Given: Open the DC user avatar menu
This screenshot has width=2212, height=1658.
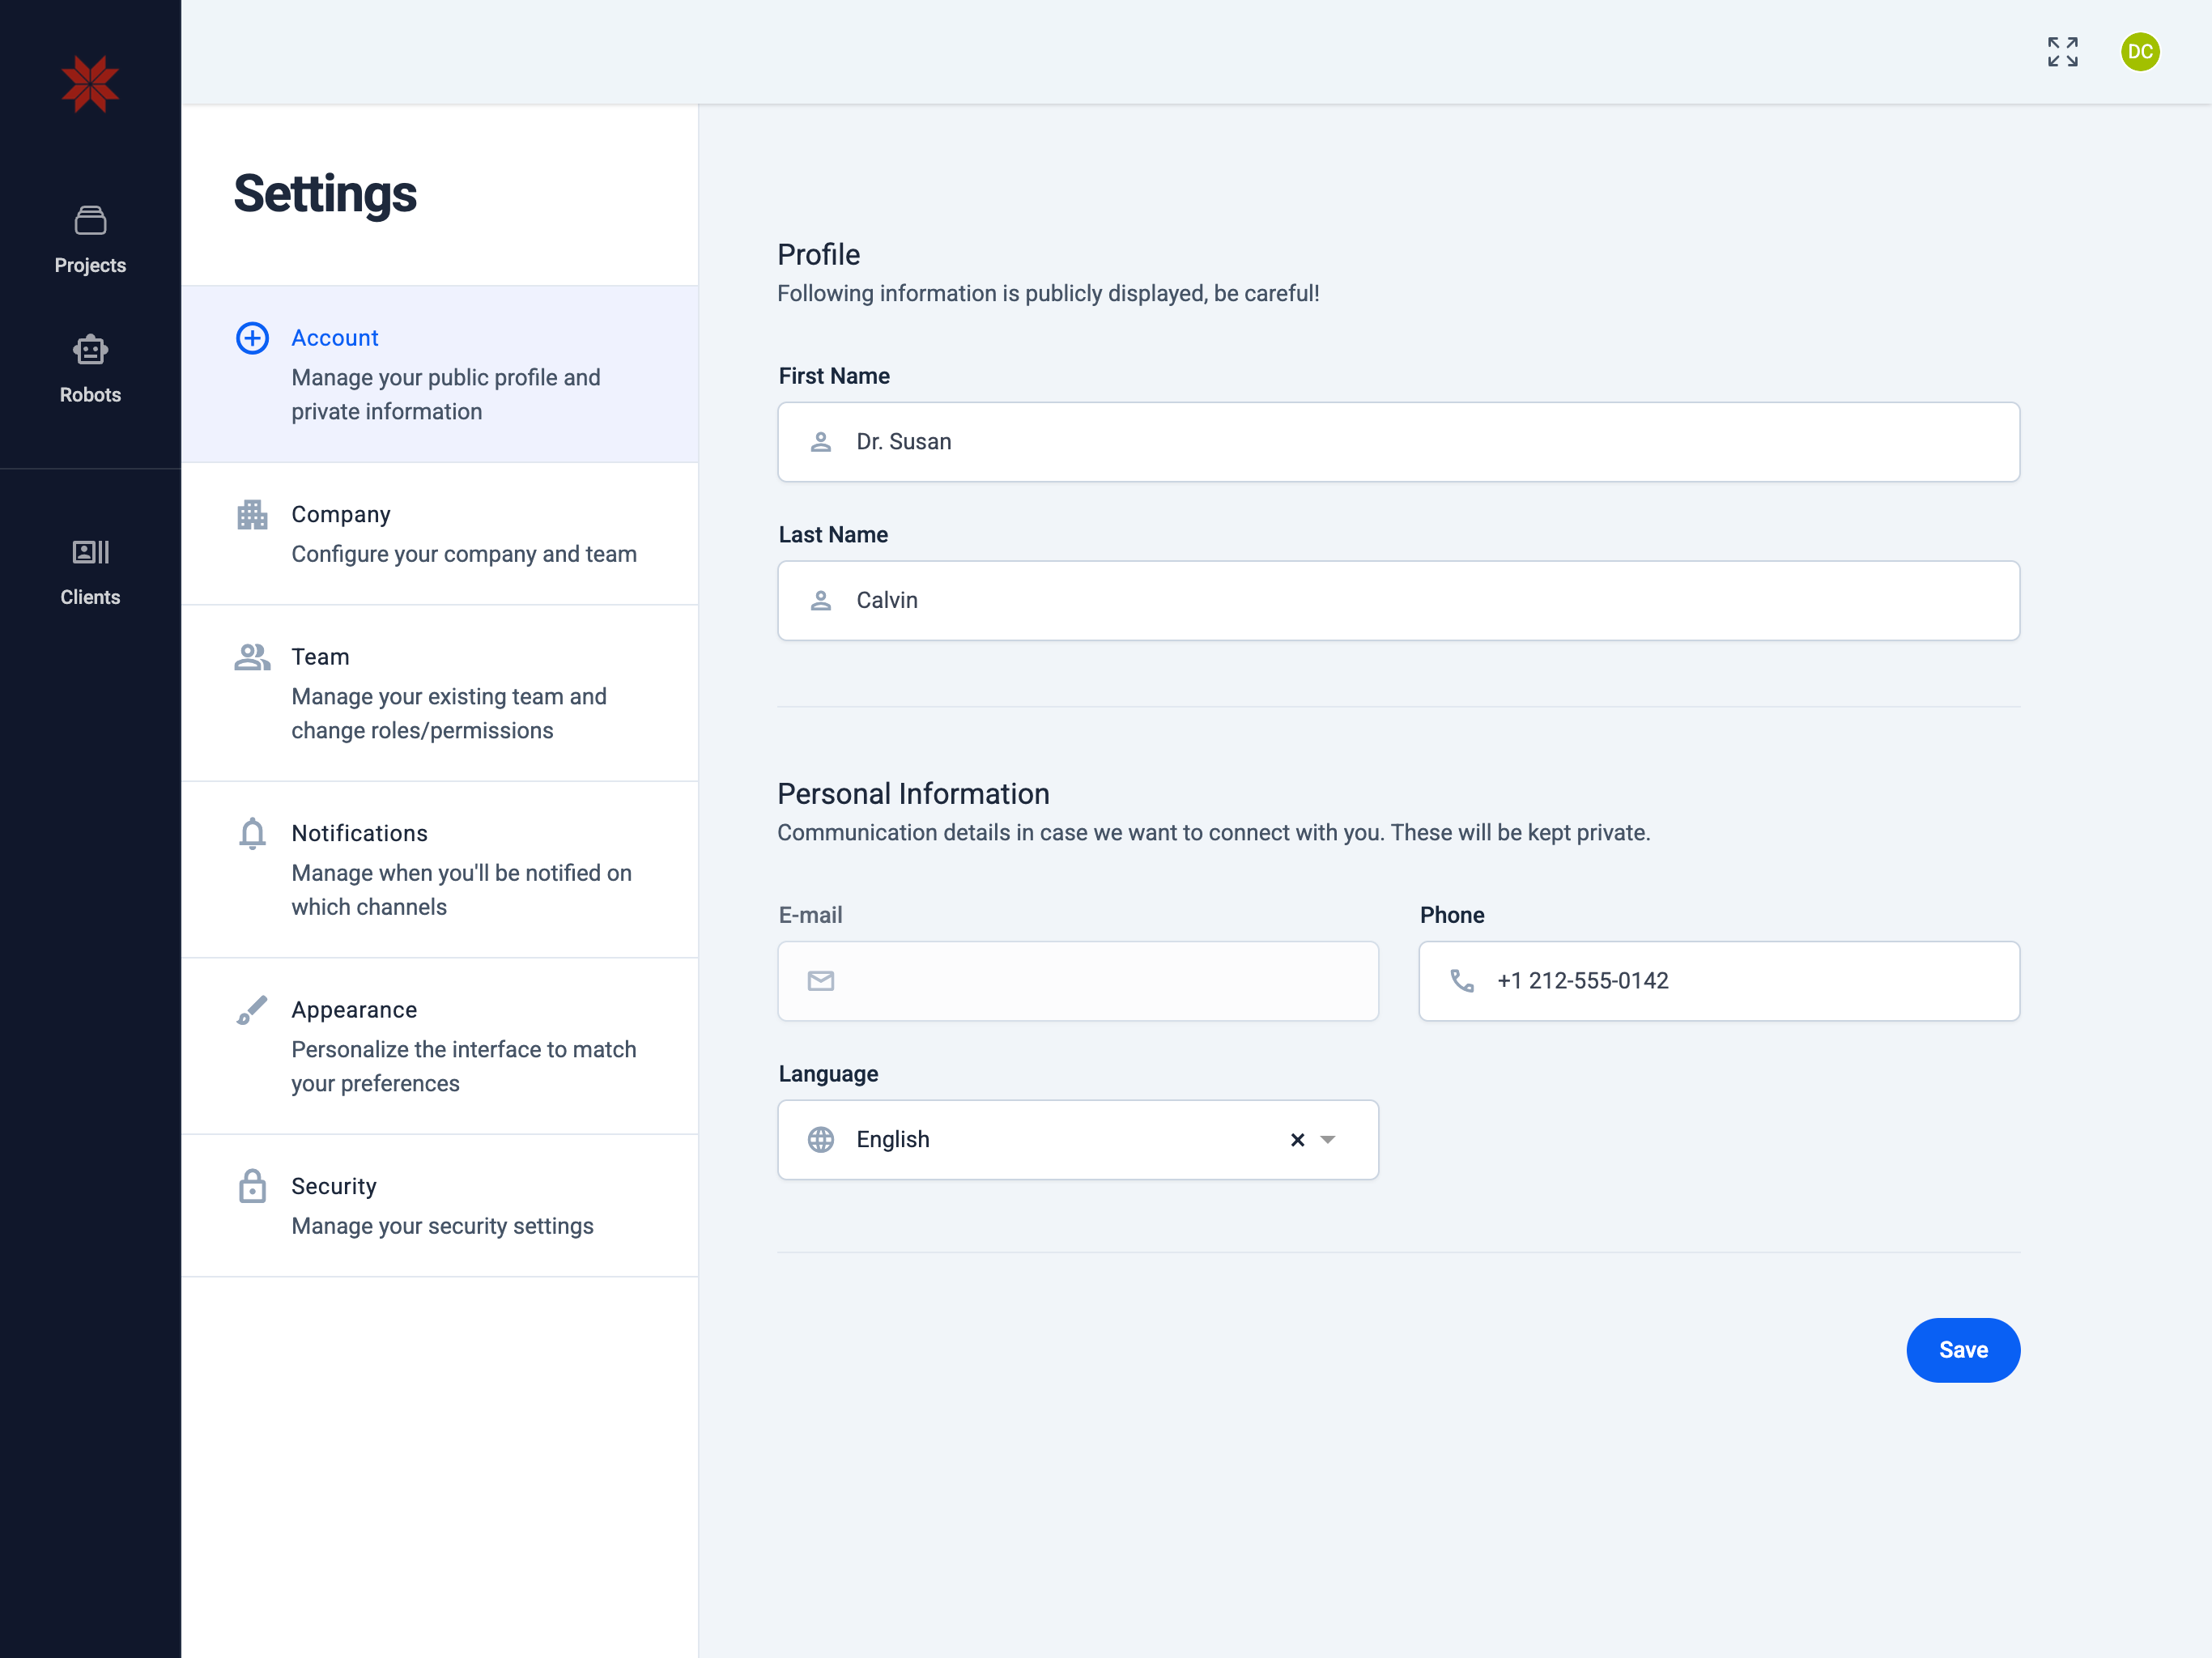Looking at the screenshot, I should point(2139,52).
